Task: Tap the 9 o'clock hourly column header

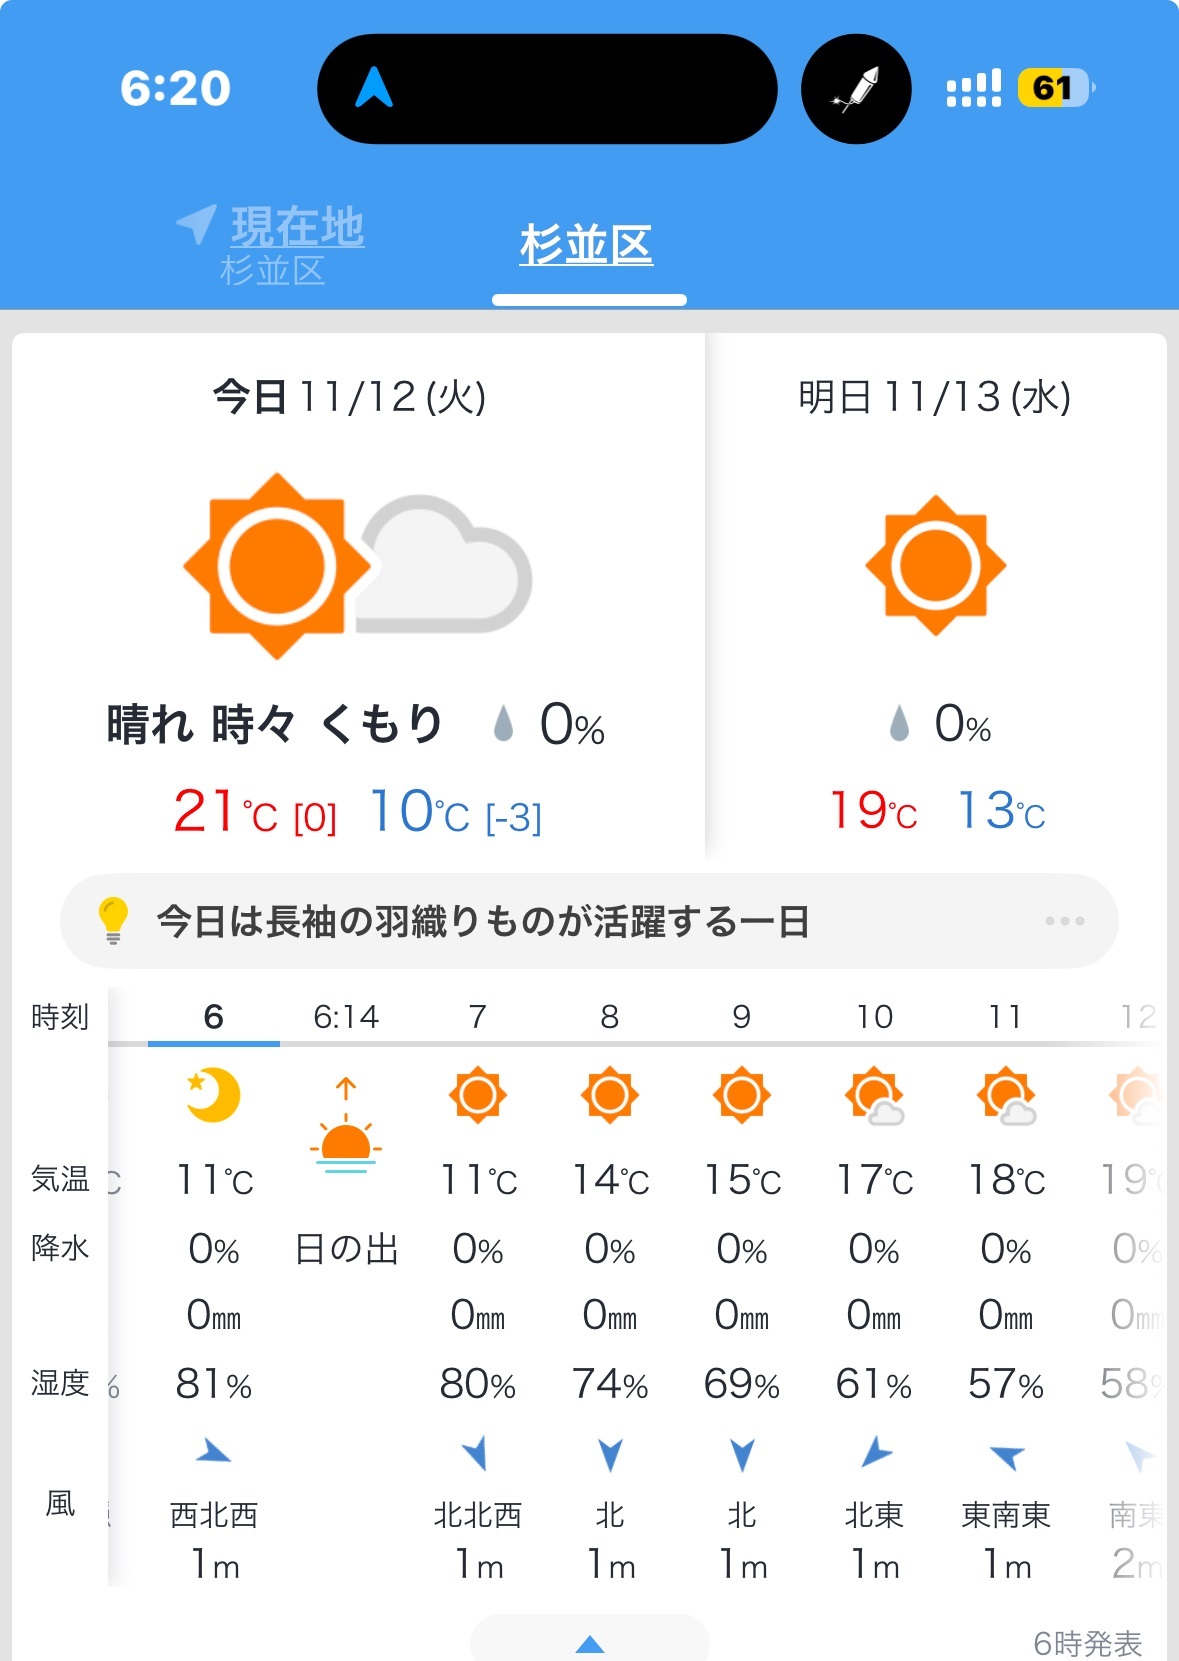Action: coord(742,1017)
